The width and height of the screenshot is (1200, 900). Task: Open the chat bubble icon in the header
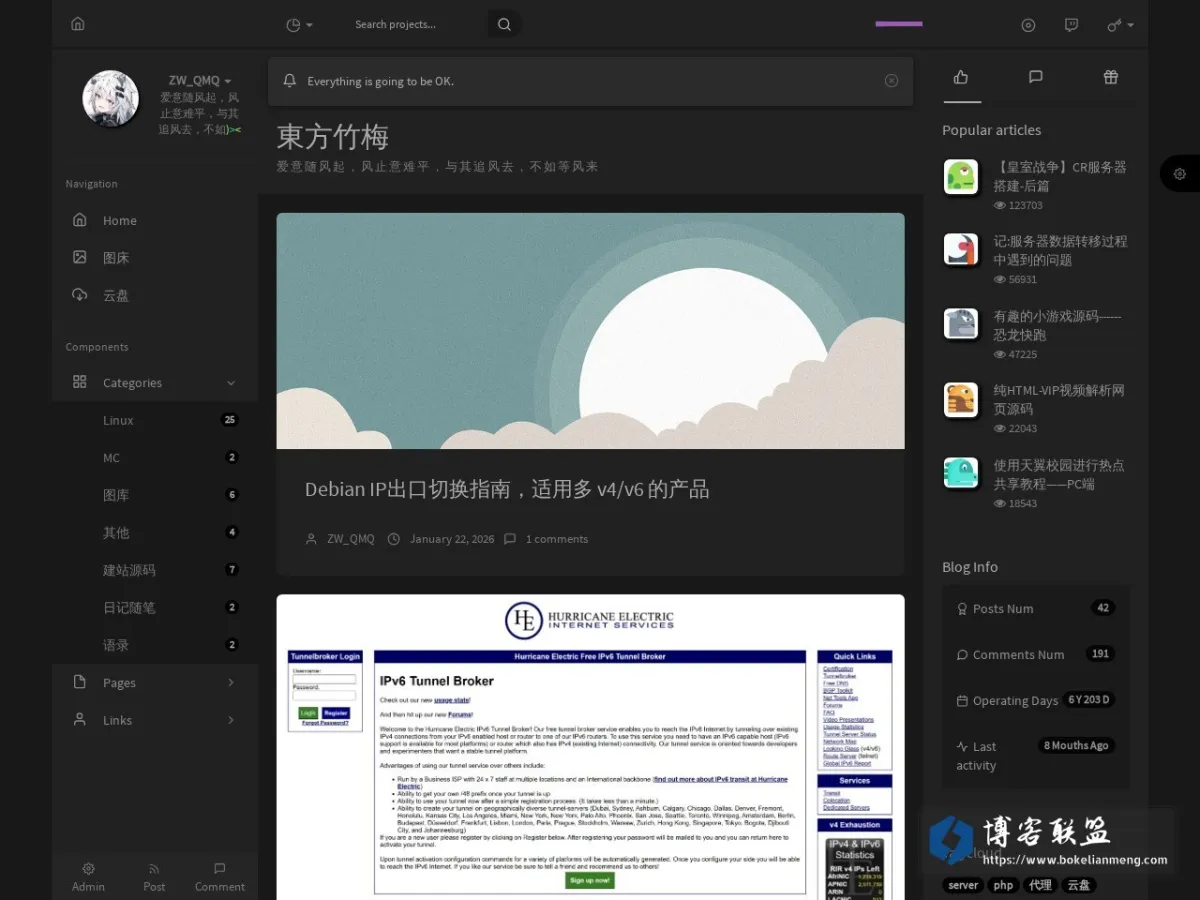pos(1071,25)
